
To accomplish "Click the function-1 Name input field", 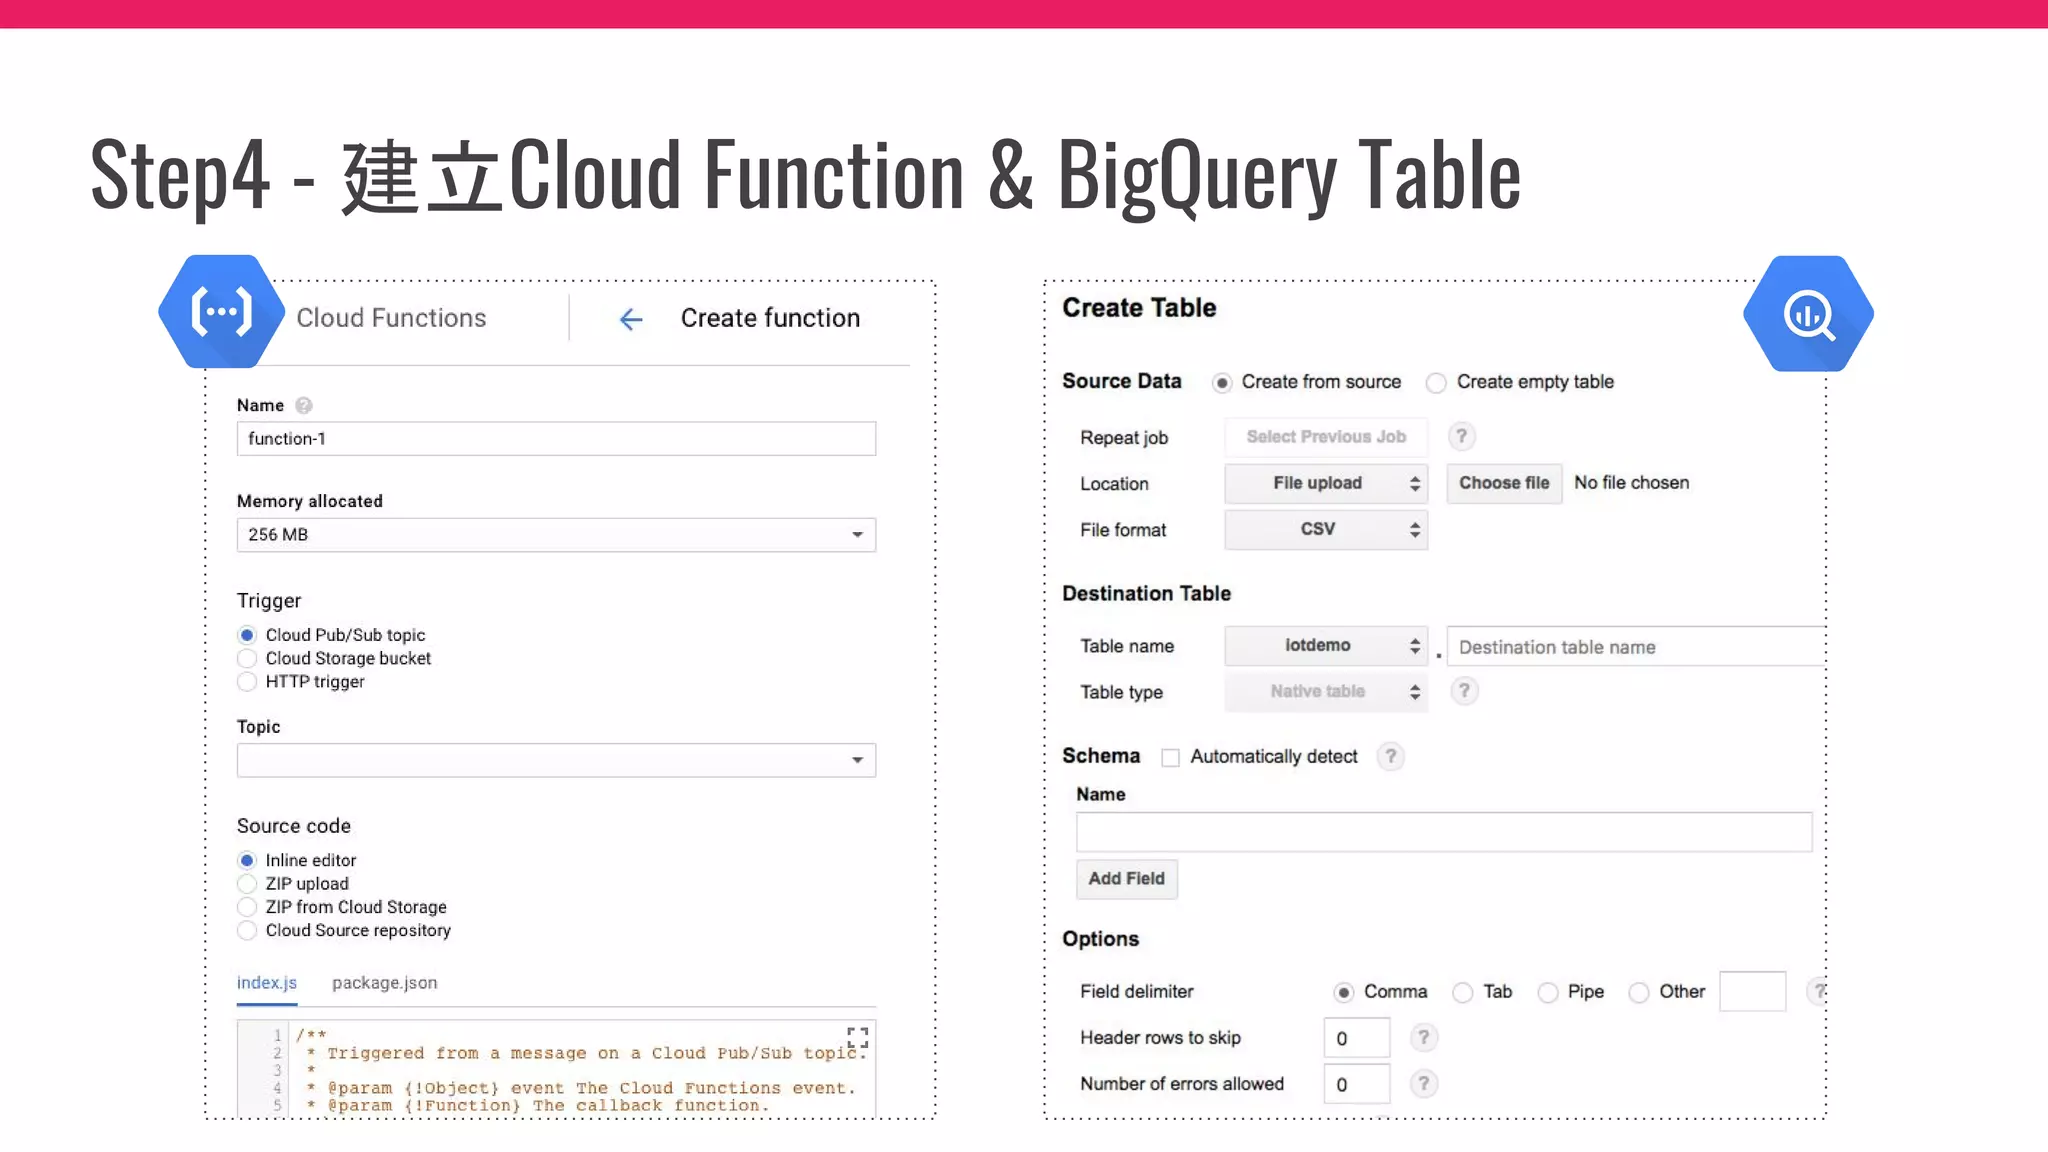I will [556, 439].
